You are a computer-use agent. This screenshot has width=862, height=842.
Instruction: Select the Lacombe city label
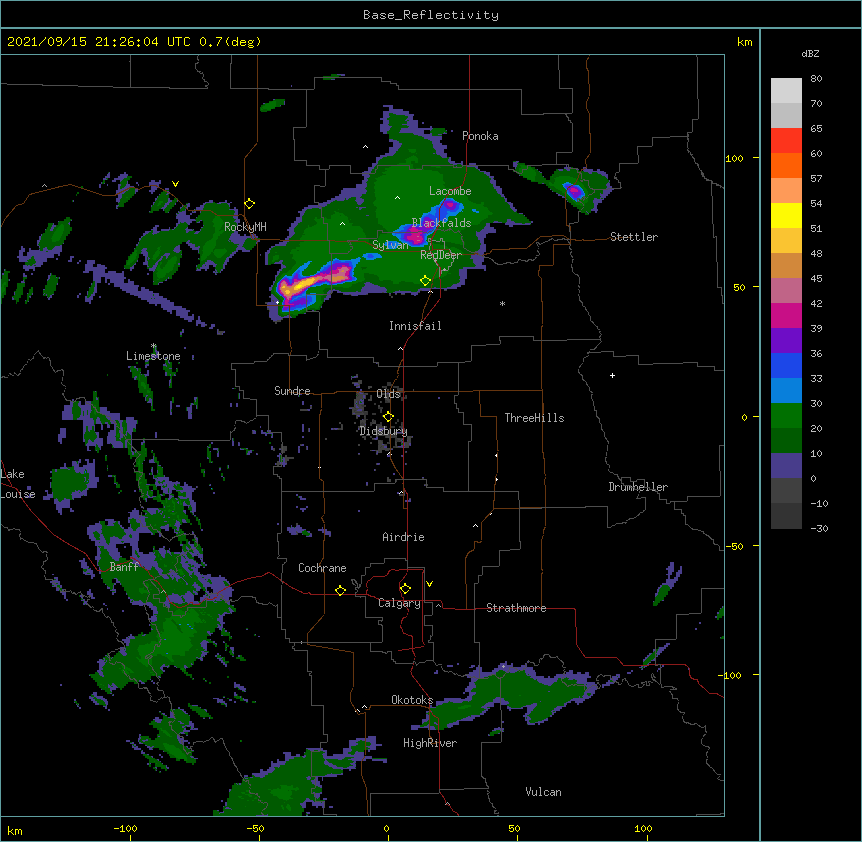pos(450,191)
